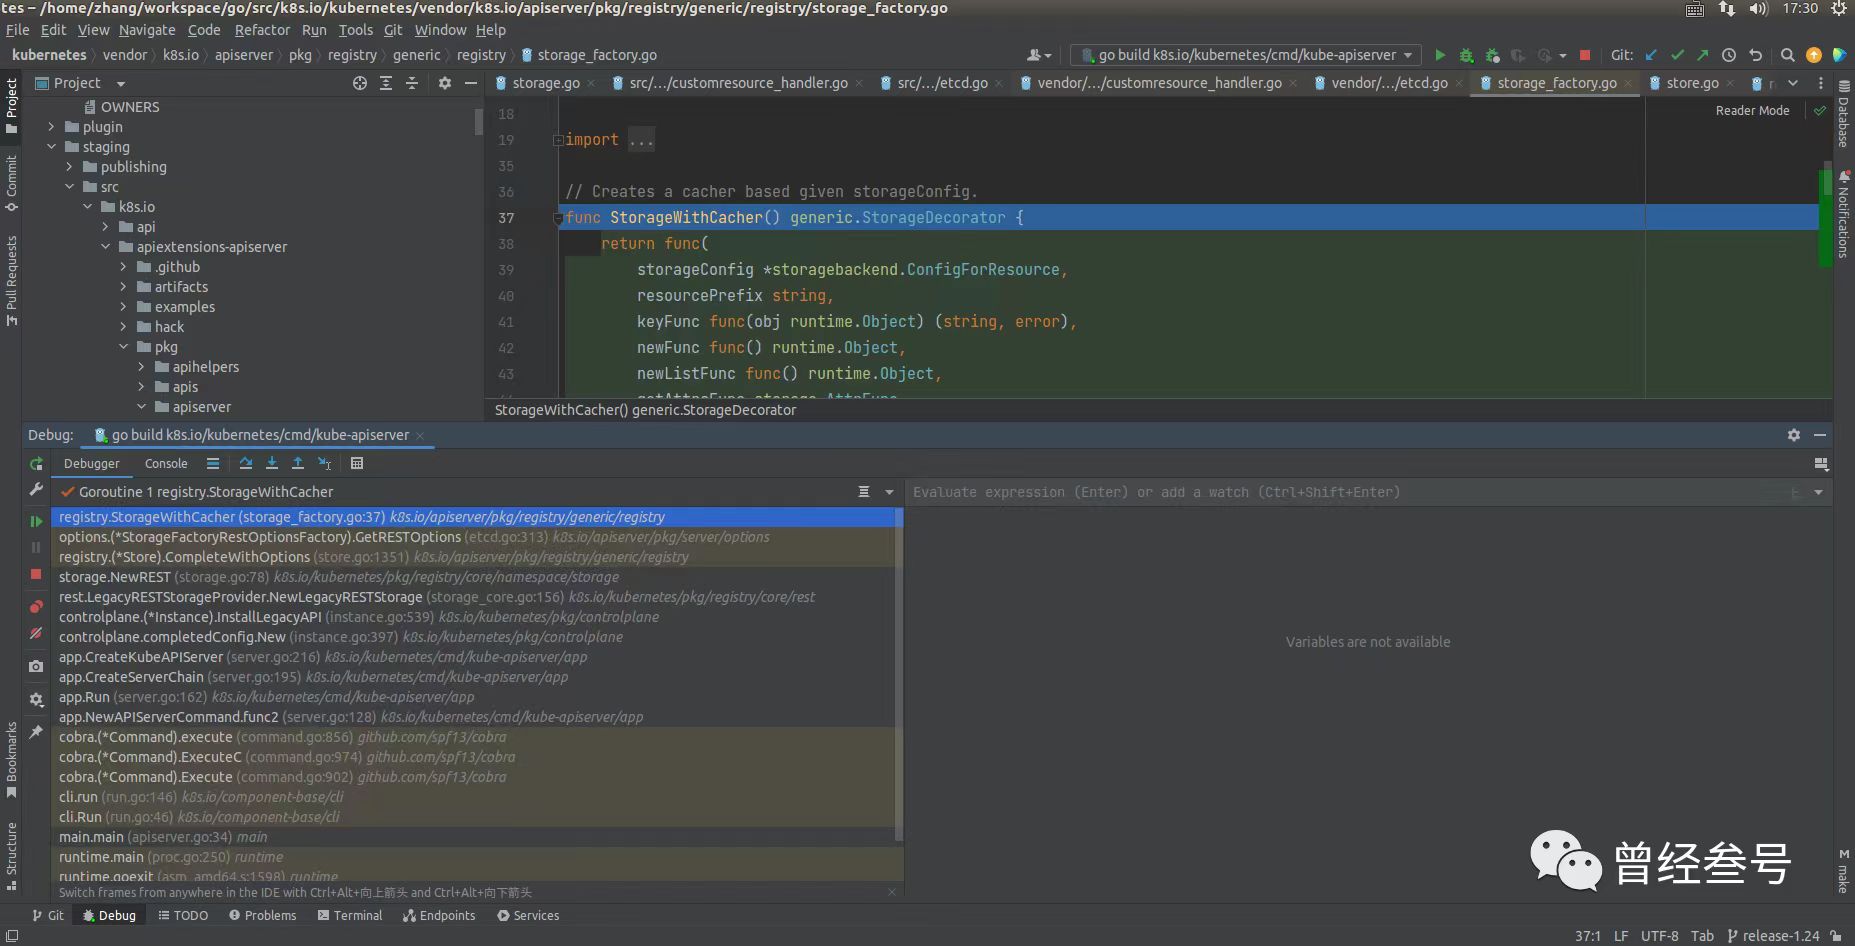Collapse the apiextensions-apiserver folder
Image resolution: width=1855 pixels, height=946 pixels.
tap(105, 247)
